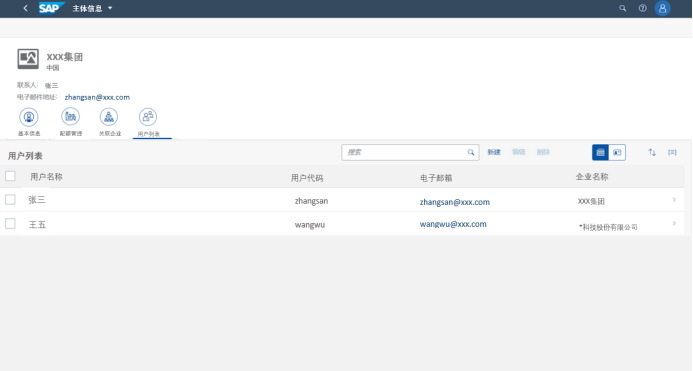
Task: Open search from the header magnifier icon
Action: [x=622, y=8]
